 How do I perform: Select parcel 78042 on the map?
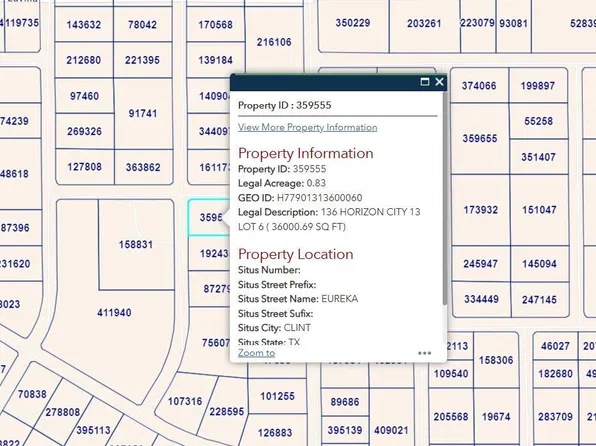tap(142, 25)
